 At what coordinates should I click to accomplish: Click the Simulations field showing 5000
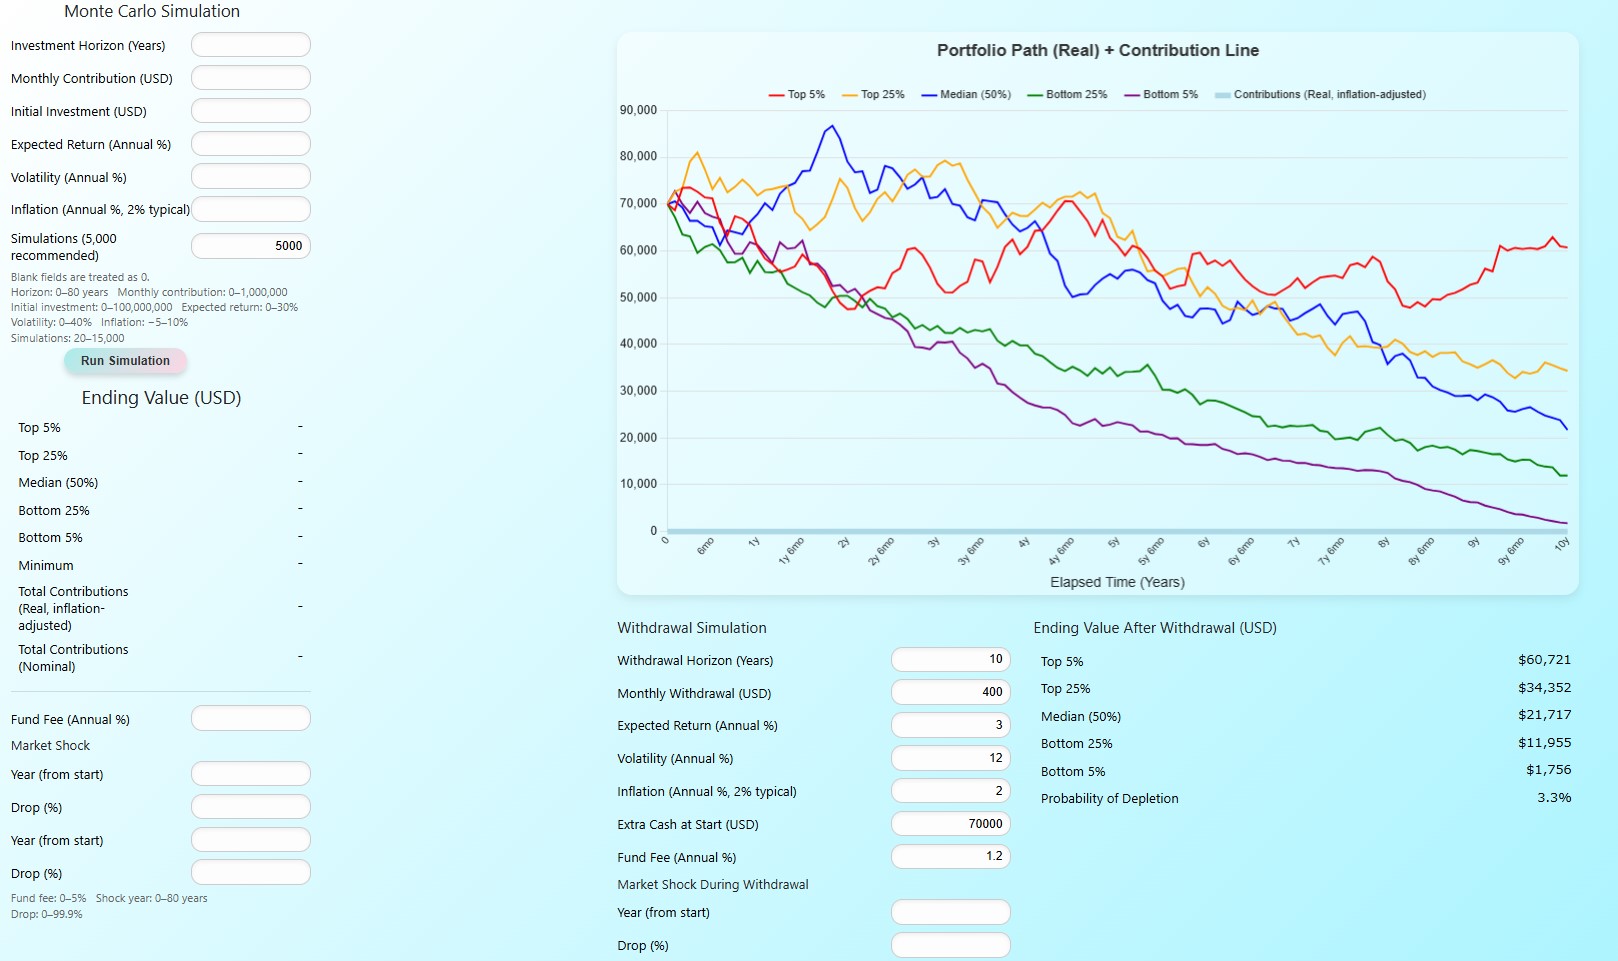[250, 246]
